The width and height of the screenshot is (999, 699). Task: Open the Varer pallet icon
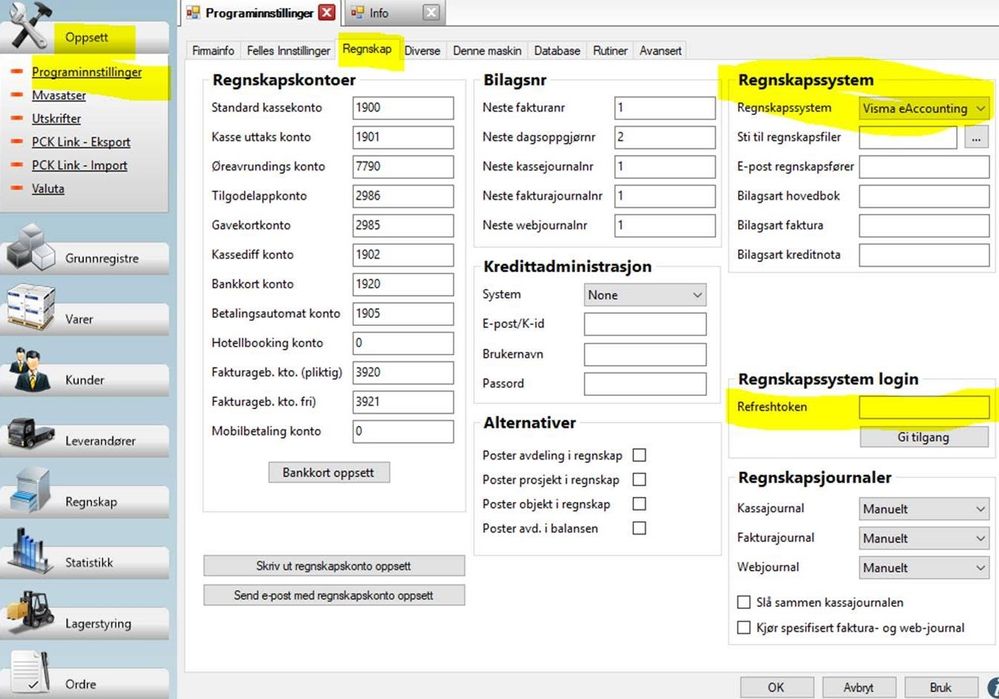(32, 306)
